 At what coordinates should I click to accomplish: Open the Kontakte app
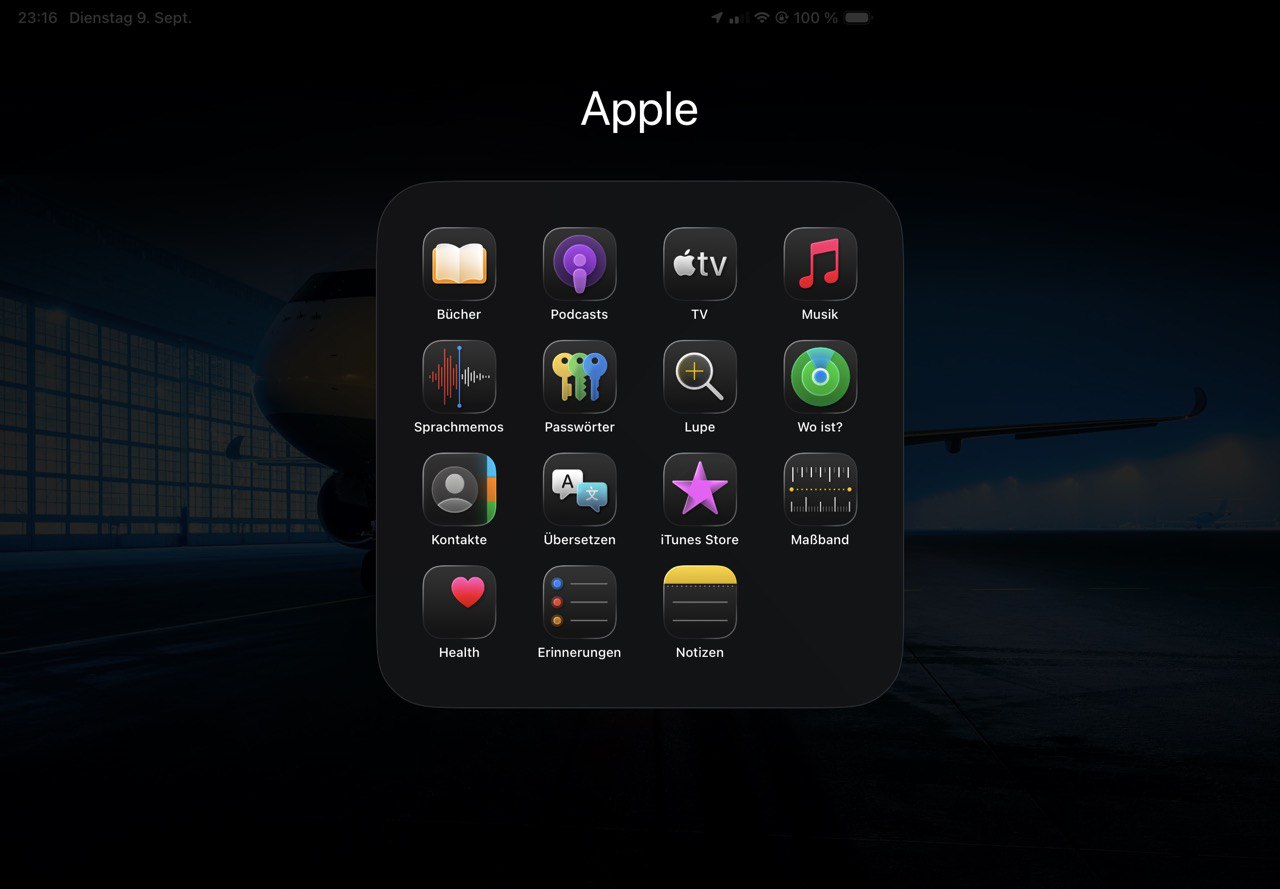pos(459,490)
